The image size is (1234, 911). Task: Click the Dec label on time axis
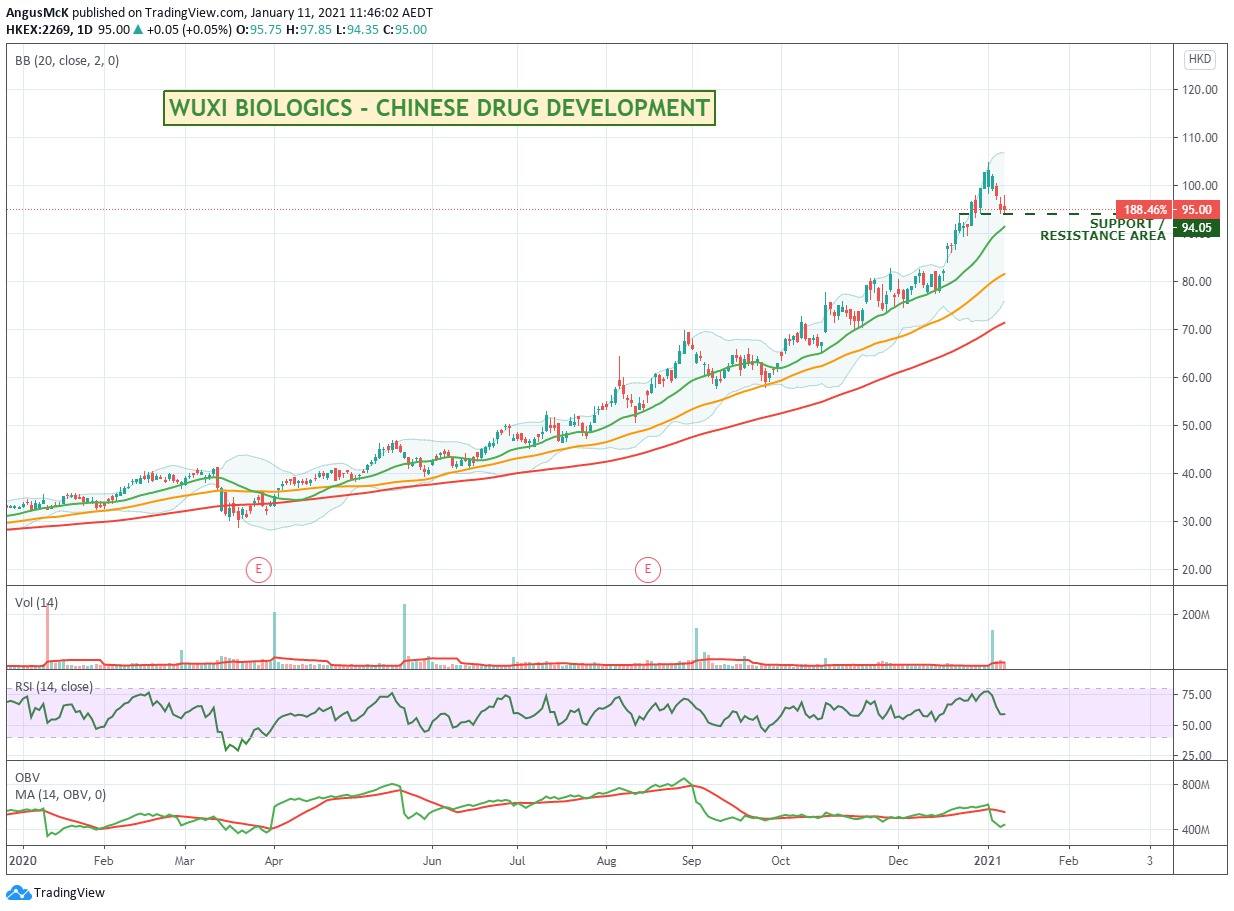pos(898,860)
